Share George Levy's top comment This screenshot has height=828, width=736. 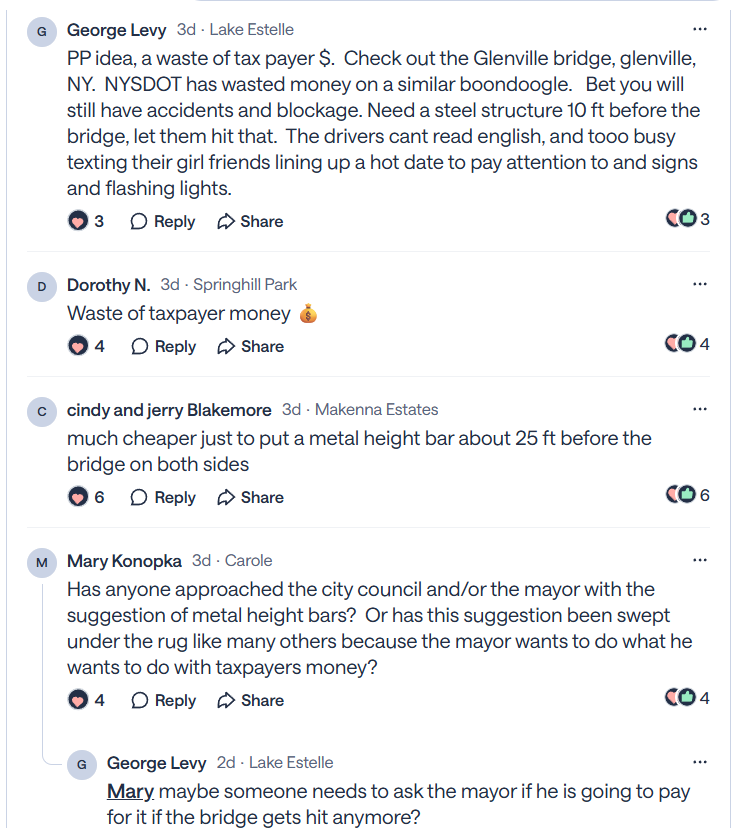pos(250,221)
